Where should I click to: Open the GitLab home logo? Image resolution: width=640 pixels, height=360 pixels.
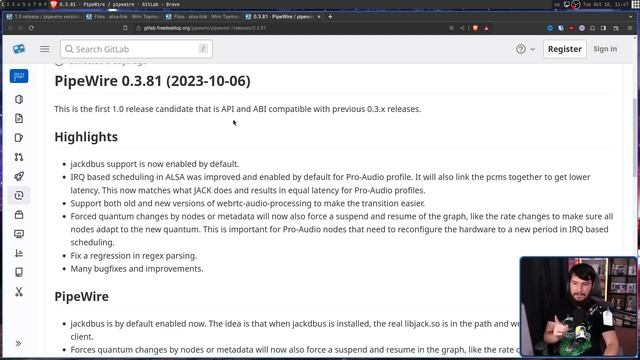tap(19, 49)
